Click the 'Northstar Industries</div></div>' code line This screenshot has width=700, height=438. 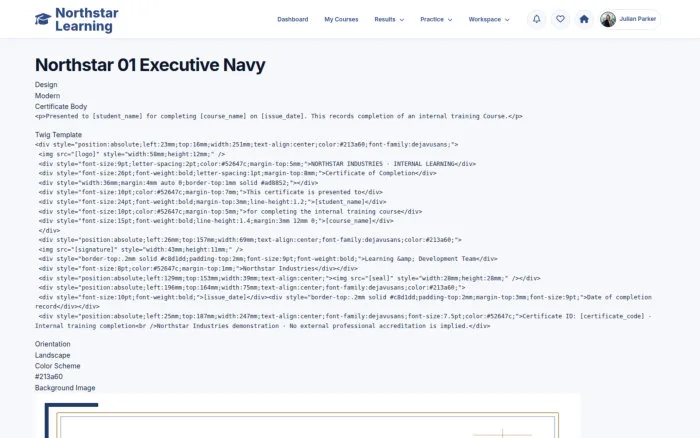[198, 269]
